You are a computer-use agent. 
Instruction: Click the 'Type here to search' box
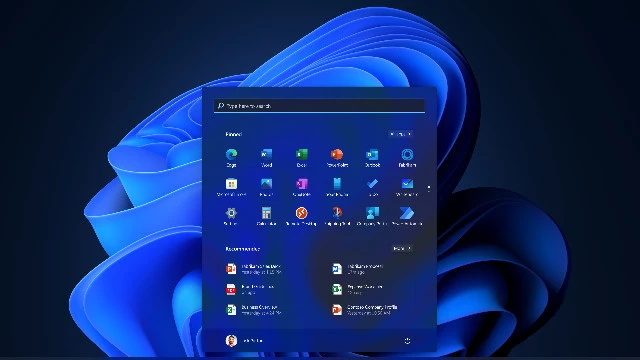[x=319, y=106]
